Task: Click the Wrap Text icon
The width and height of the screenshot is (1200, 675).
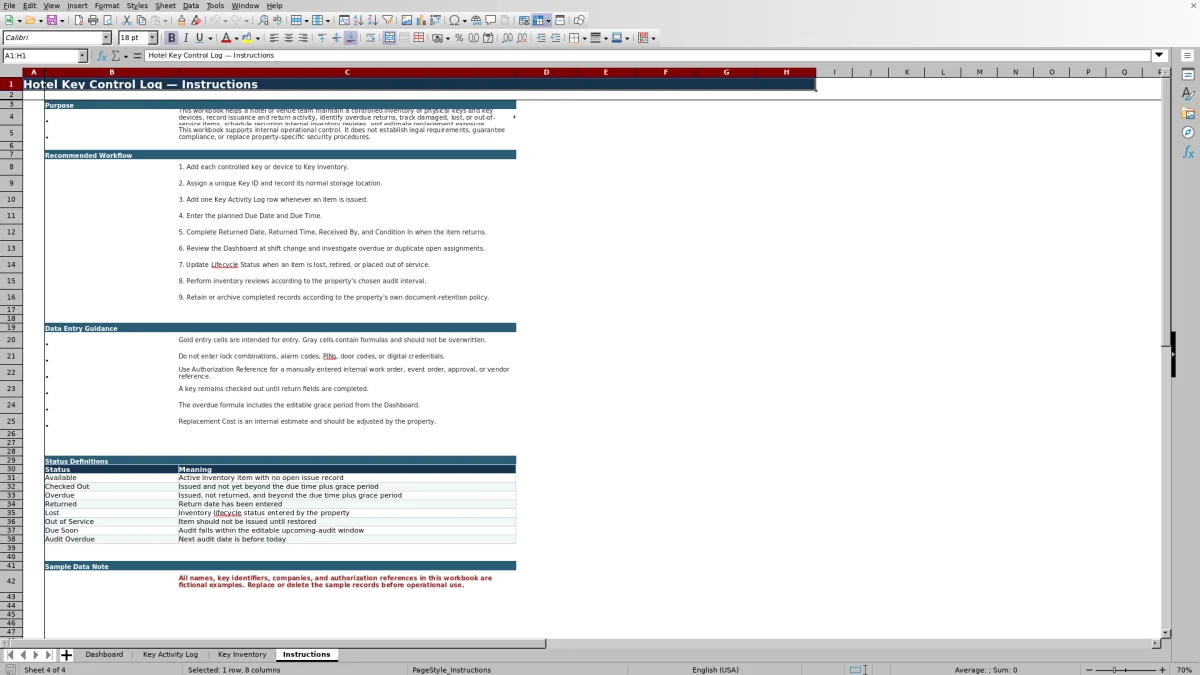Action: click(x=370, y=38)
